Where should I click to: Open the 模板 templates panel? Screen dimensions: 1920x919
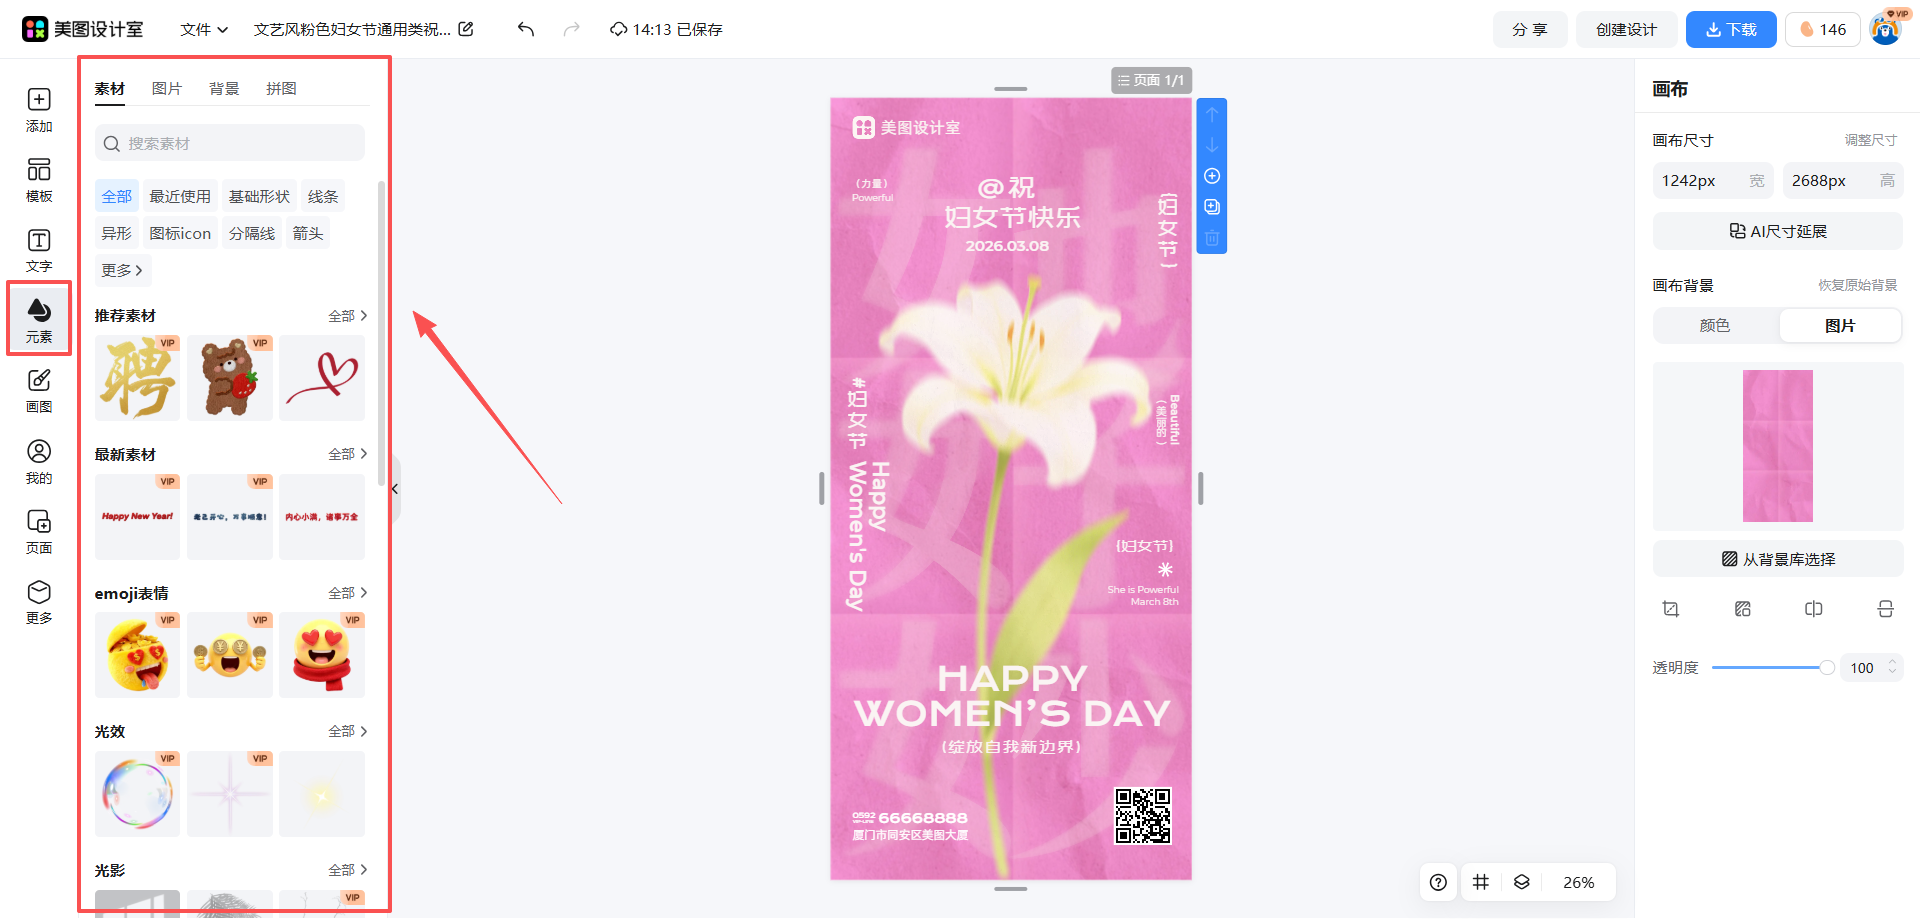(39, 179)
